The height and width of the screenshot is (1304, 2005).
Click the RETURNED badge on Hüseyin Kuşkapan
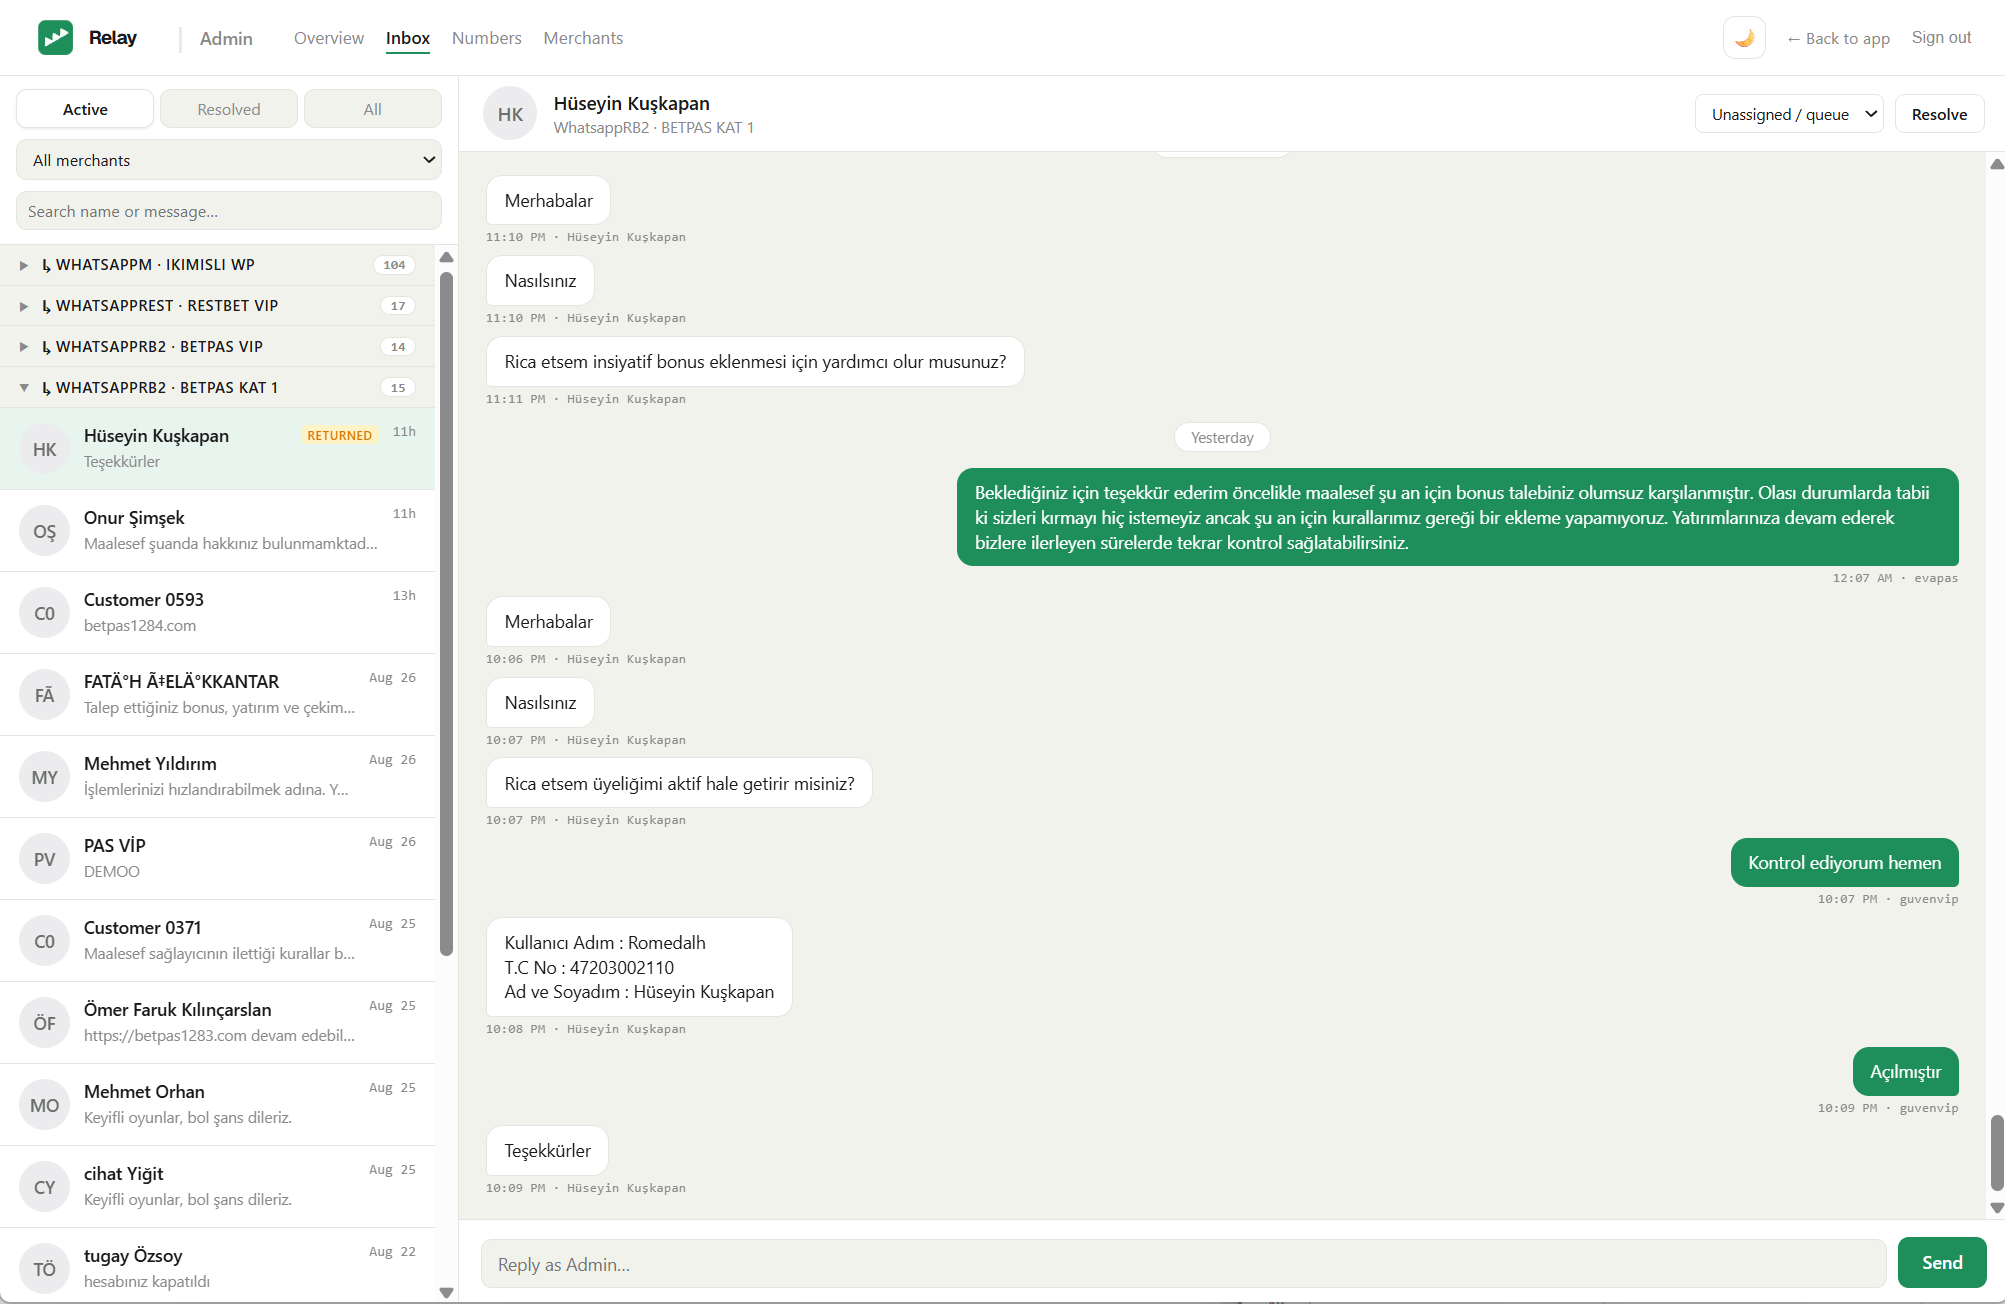(339, 435)
